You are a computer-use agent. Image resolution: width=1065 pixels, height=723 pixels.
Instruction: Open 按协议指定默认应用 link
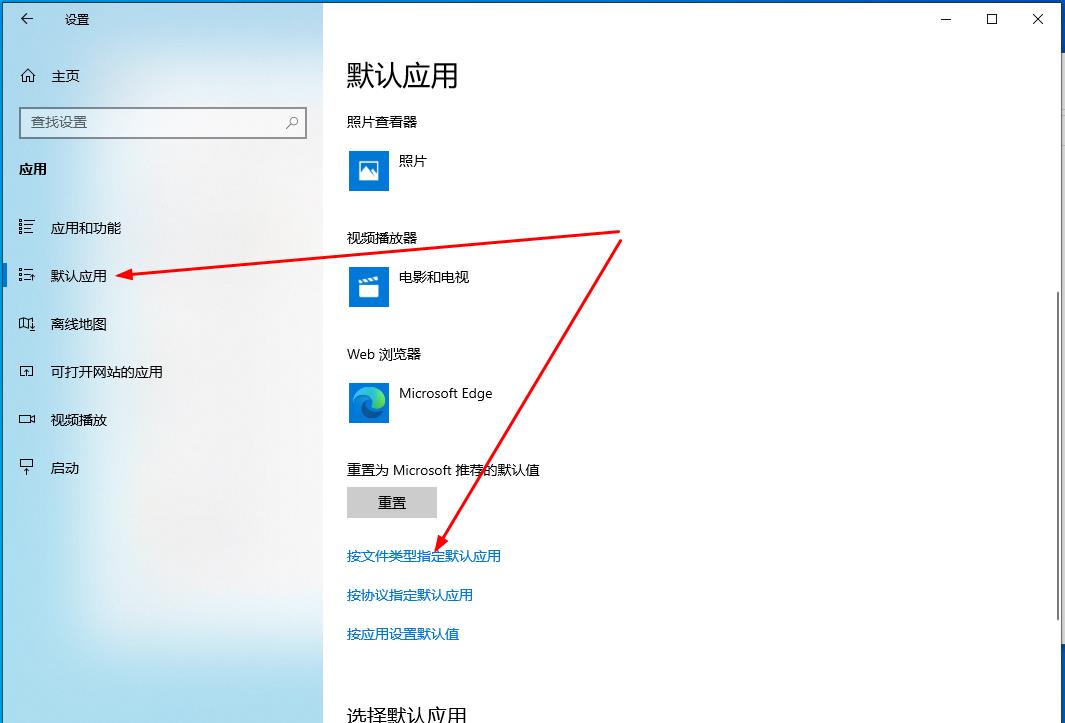(409, 595)
